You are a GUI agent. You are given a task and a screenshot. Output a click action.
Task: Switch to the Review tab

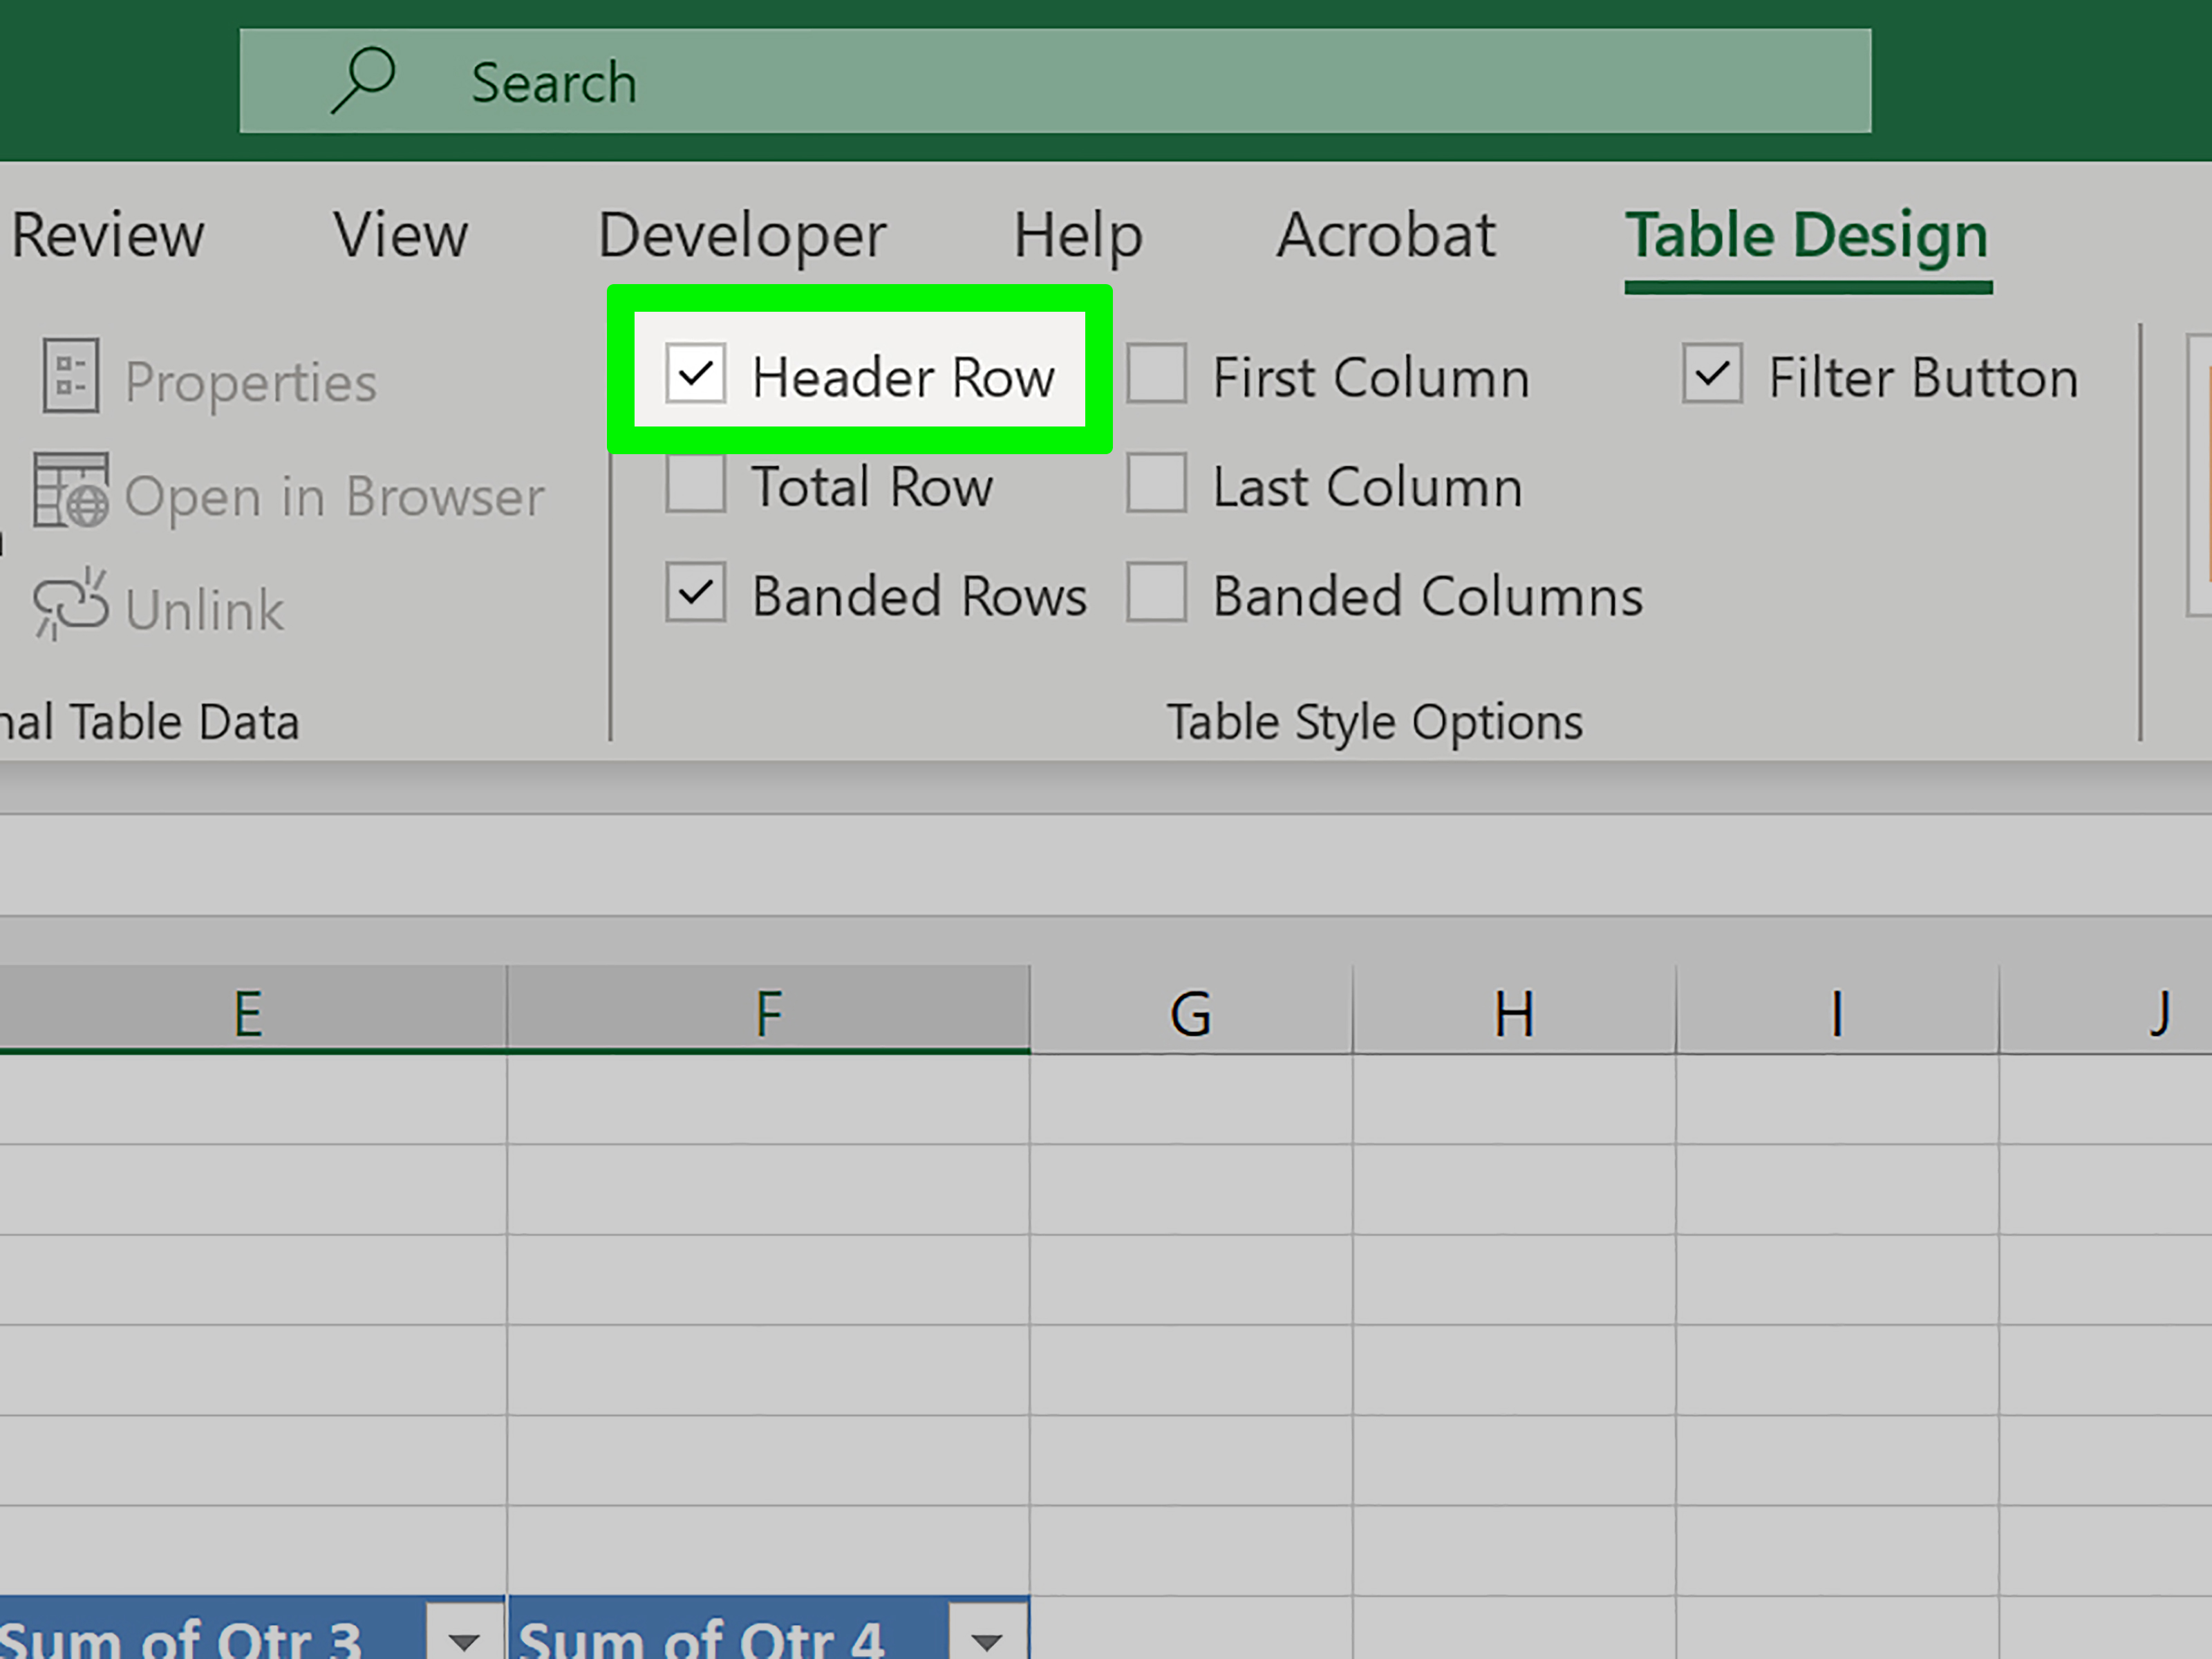click(x=108, y=236)
